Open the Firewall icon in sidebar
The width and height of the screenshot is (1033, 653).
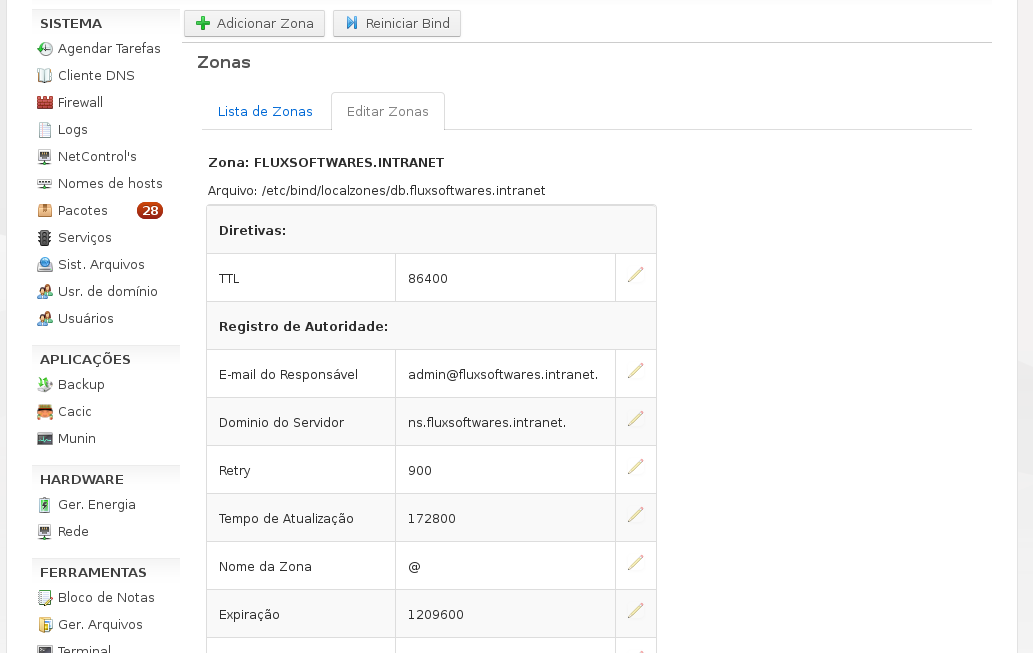click(44, 103)
